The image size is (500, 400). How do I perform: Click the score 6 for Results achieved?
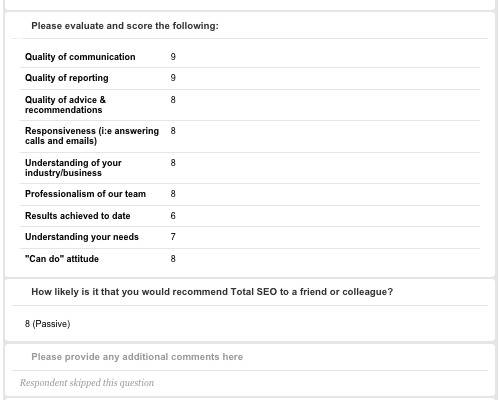tap(173, 216)
